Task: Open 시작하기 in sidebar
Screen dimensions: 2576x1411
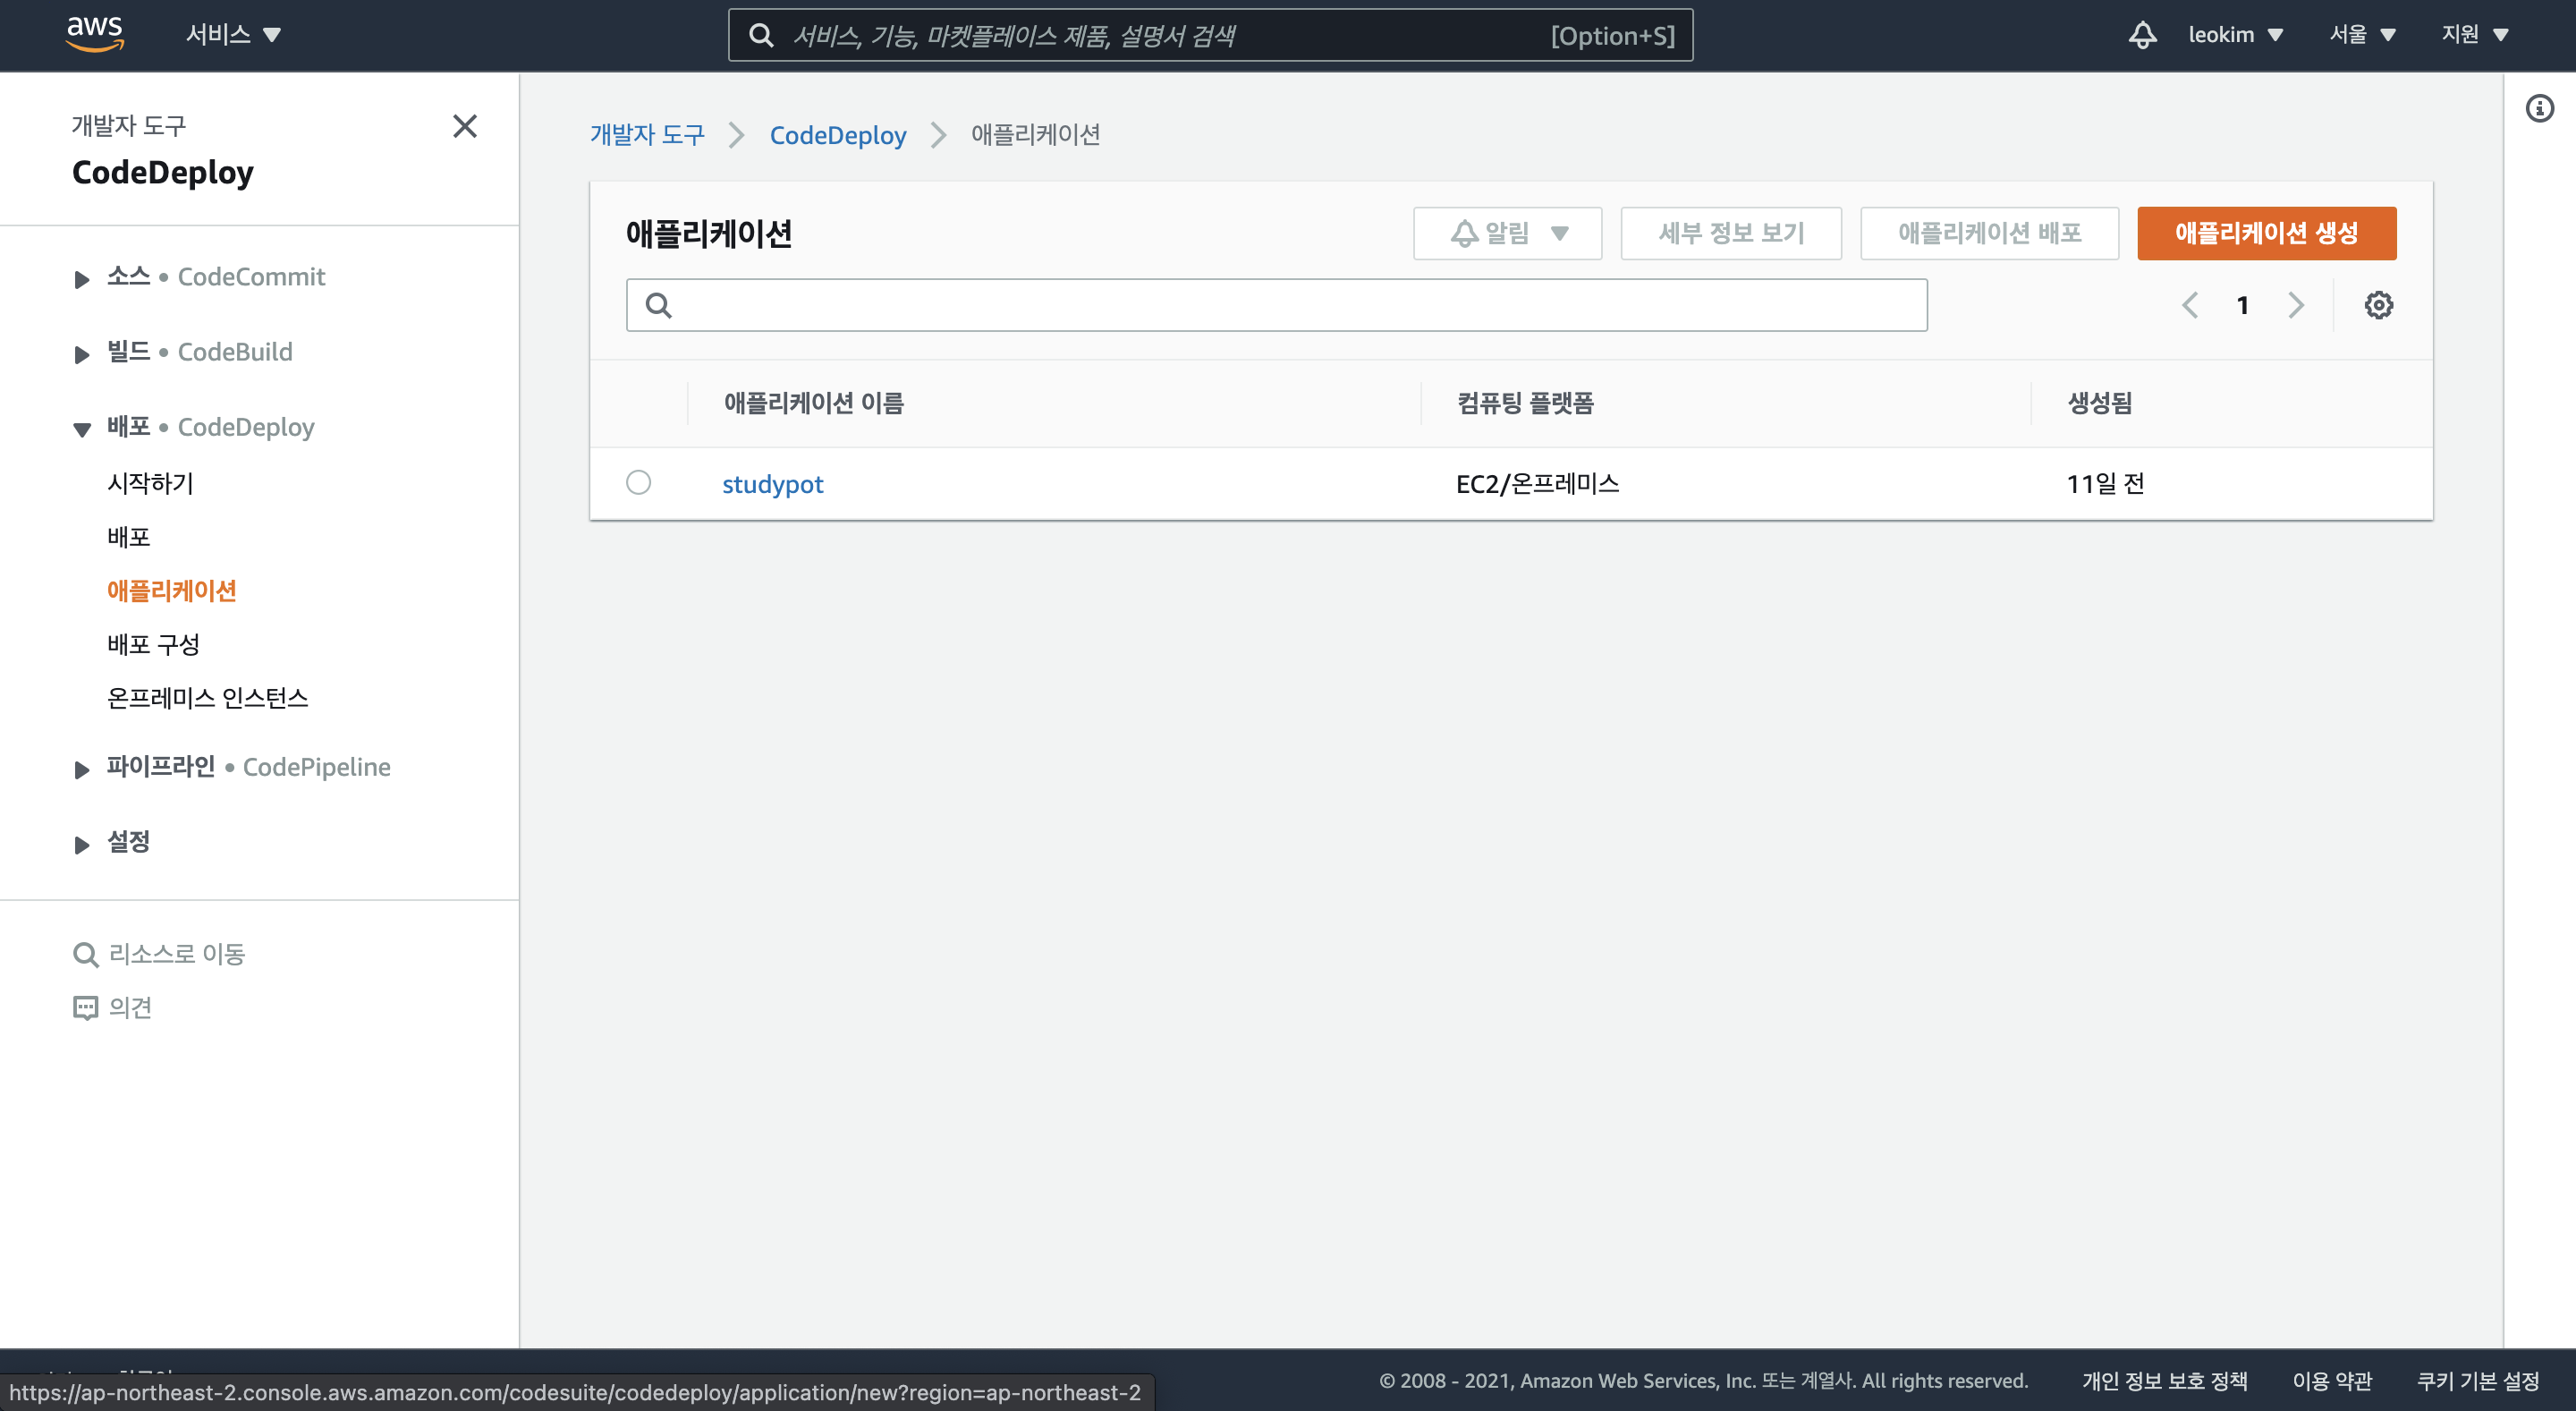Action: (x=150, y=483)
